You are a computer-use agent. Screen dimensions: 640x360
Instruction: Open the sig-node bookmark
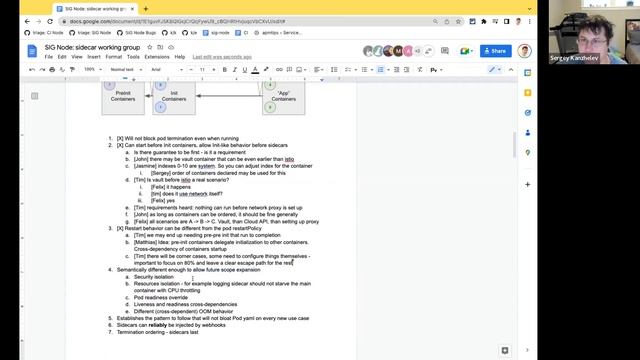pos(216,33)
